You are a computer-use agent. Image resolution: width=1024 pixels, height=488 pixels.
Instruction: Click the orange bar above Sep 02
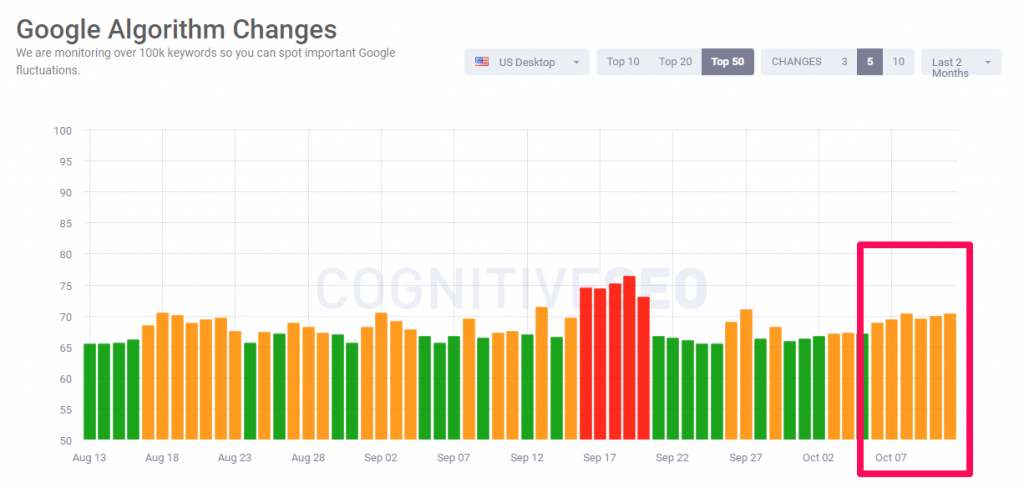pos(381,376)
